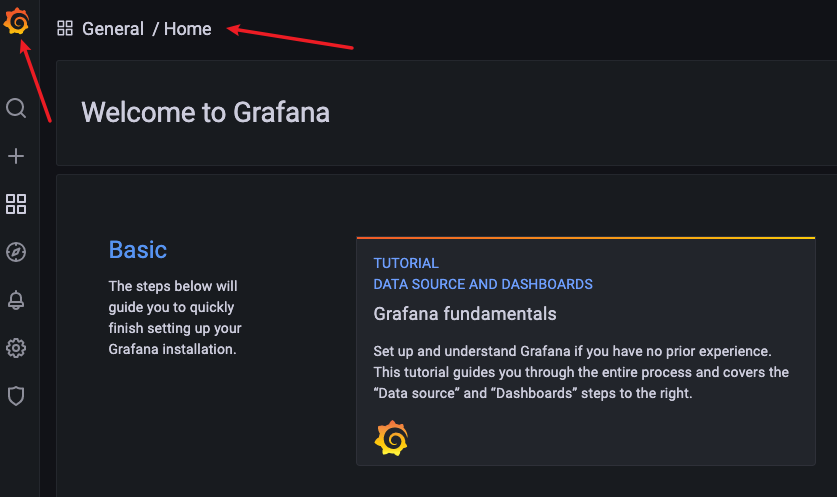Select the Home breadcrumb title

click(x=187, y=29)
